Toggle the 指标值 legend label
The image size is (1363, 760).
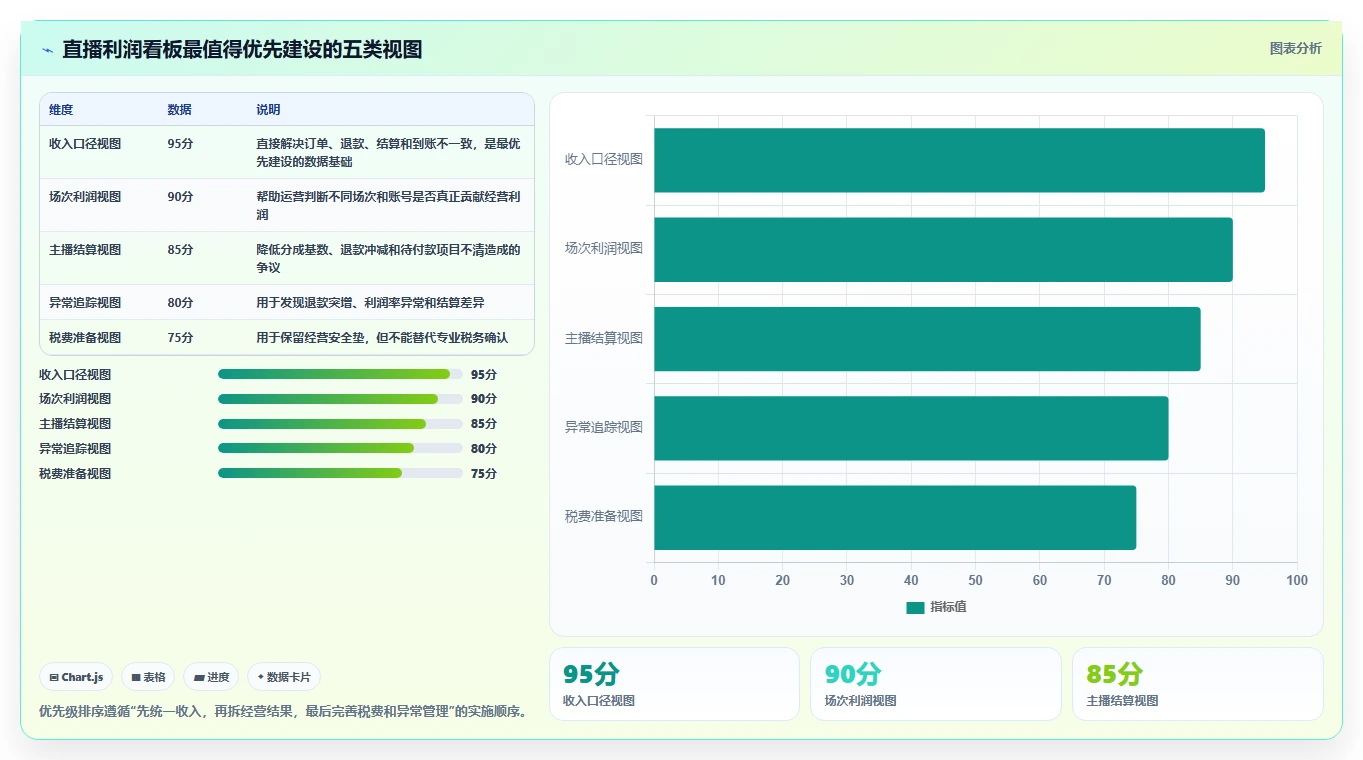point(948,607)
